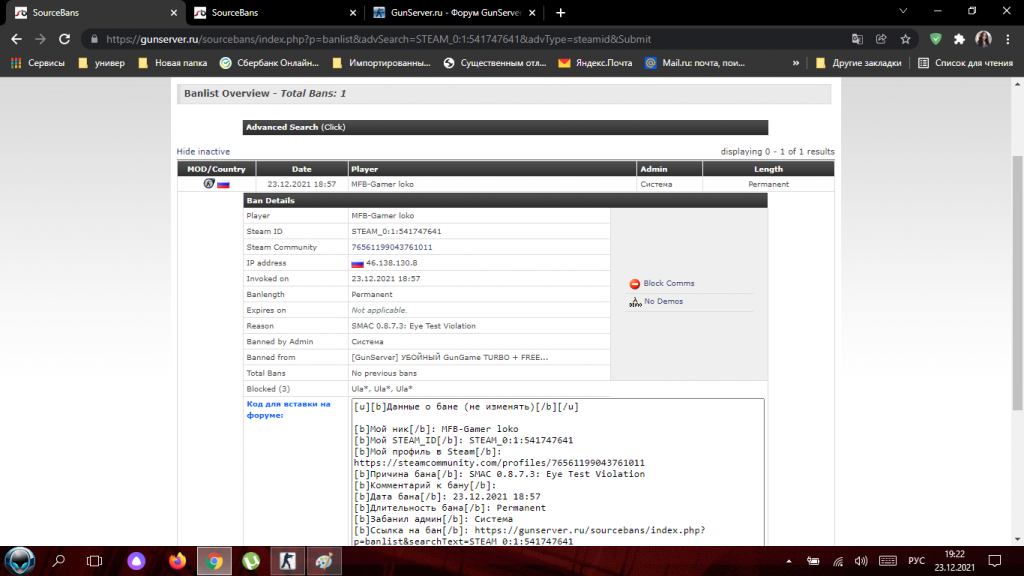Click the Block Comms icon
The image size is (1024, 576).
[x=634, y=284]
